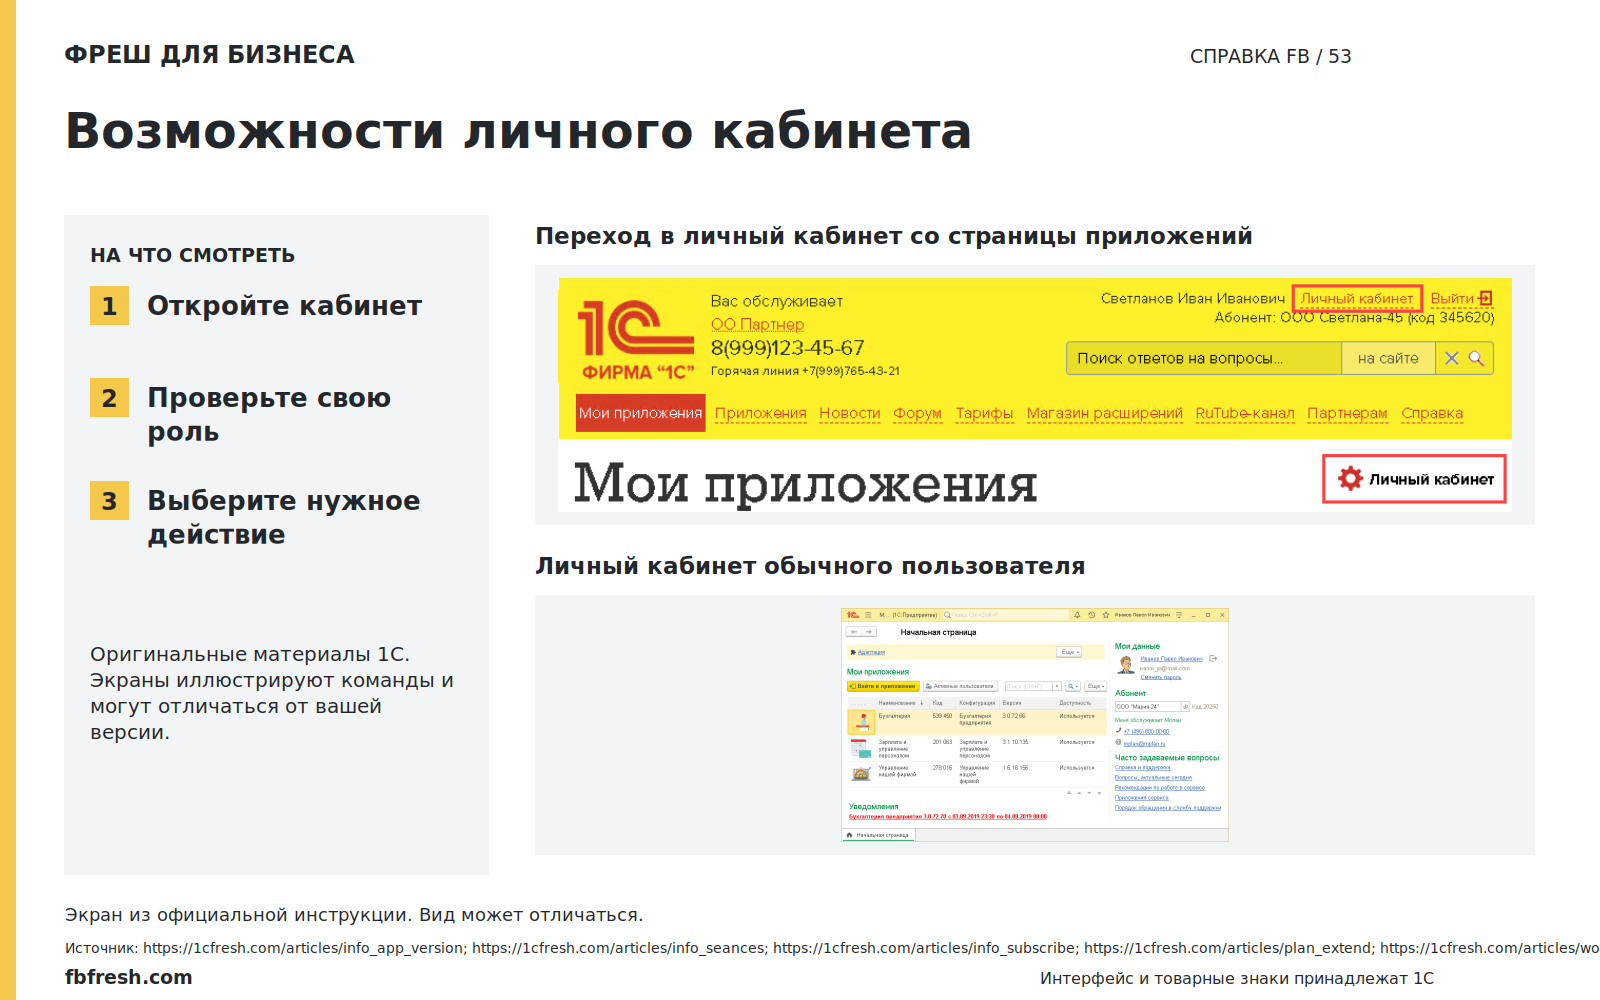The height and width of the screenshot is (1000, 1600).
Task: Select the на сайте search scope
Action: tap(1388, 358)
